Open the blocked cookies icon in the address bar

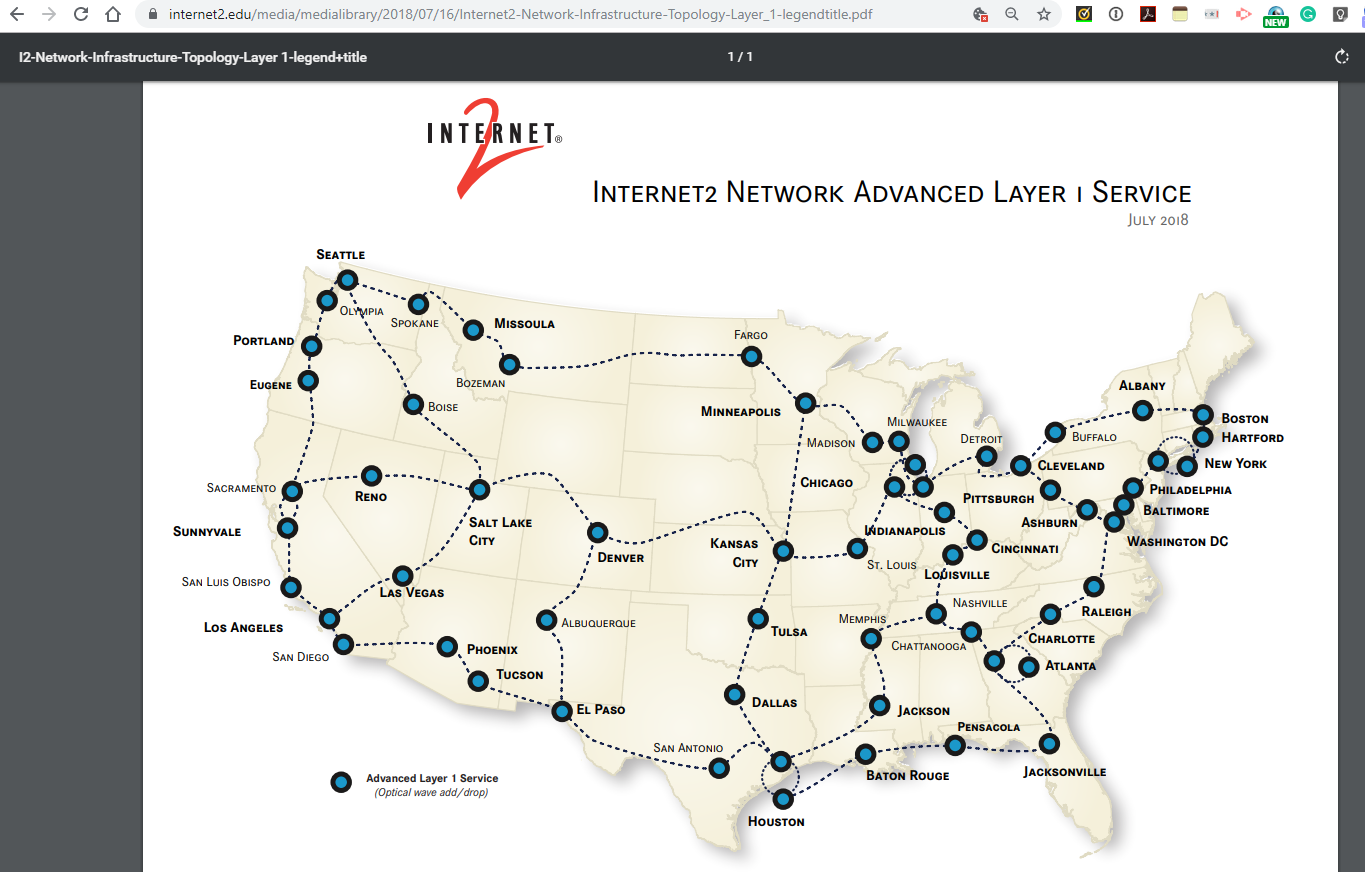pos(981,15)
